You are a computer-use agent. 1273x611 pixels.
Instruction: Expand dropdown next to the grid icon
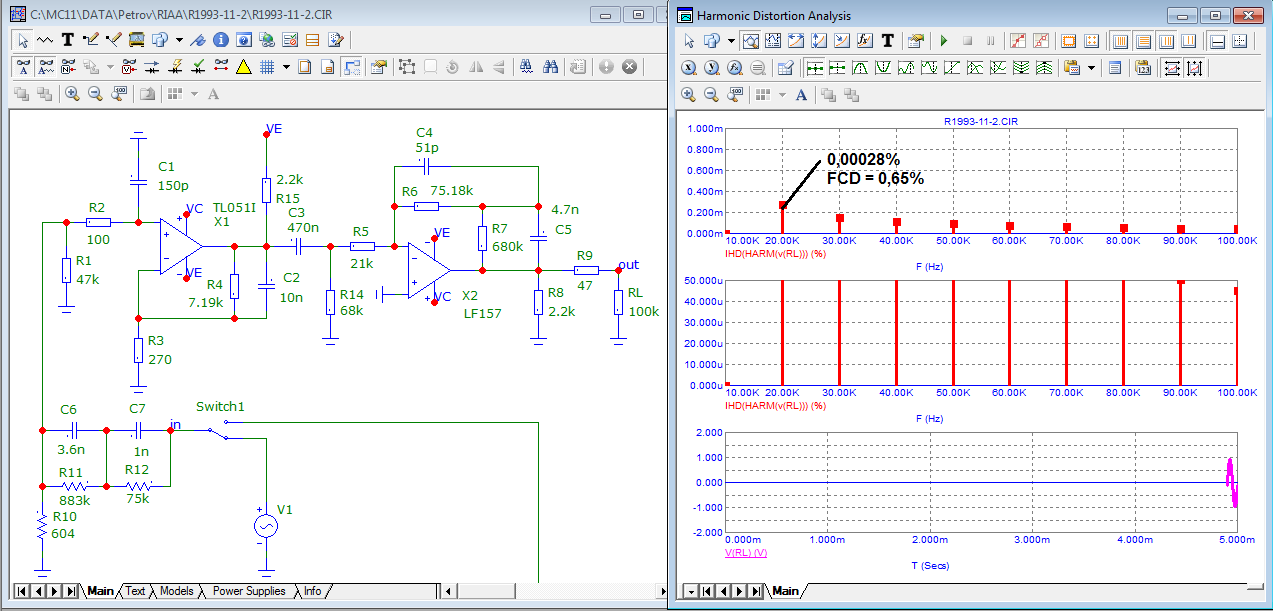pos(286,67)
